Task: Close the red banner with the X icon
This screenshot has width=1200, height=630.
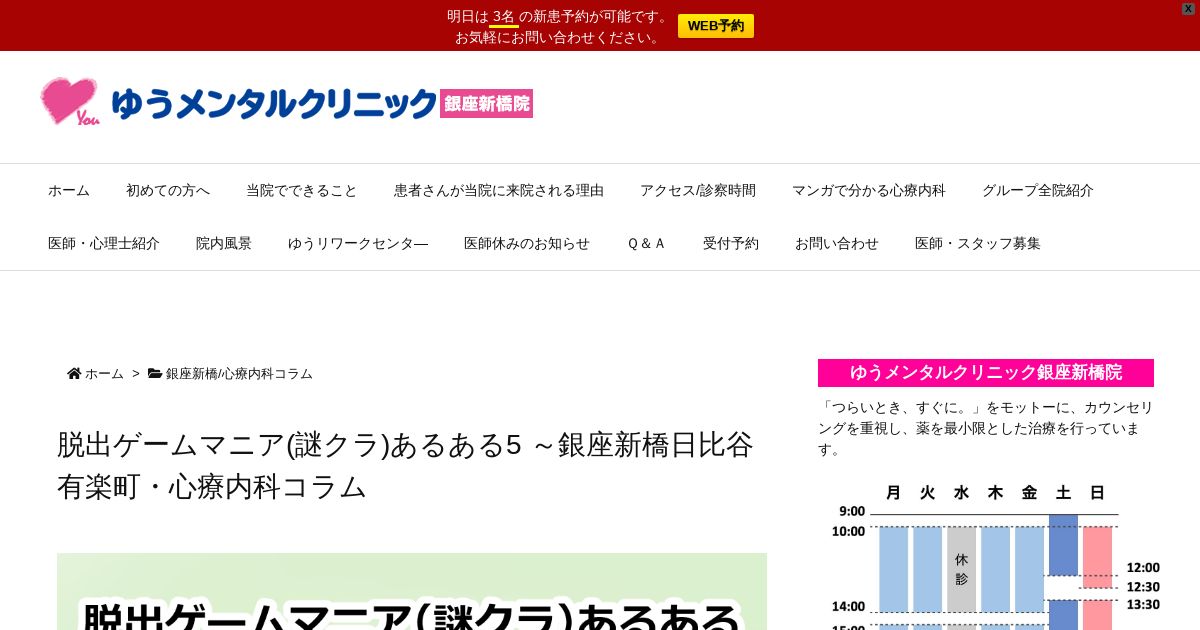Action: point(1188,8)
